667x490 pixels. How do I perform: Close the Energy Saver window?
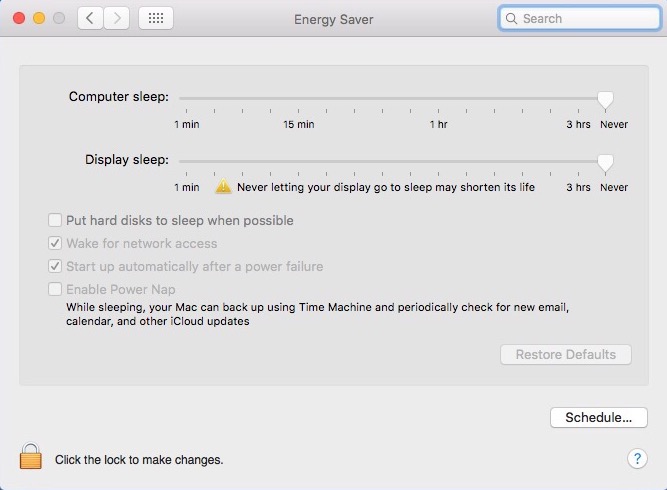[19, 18]
